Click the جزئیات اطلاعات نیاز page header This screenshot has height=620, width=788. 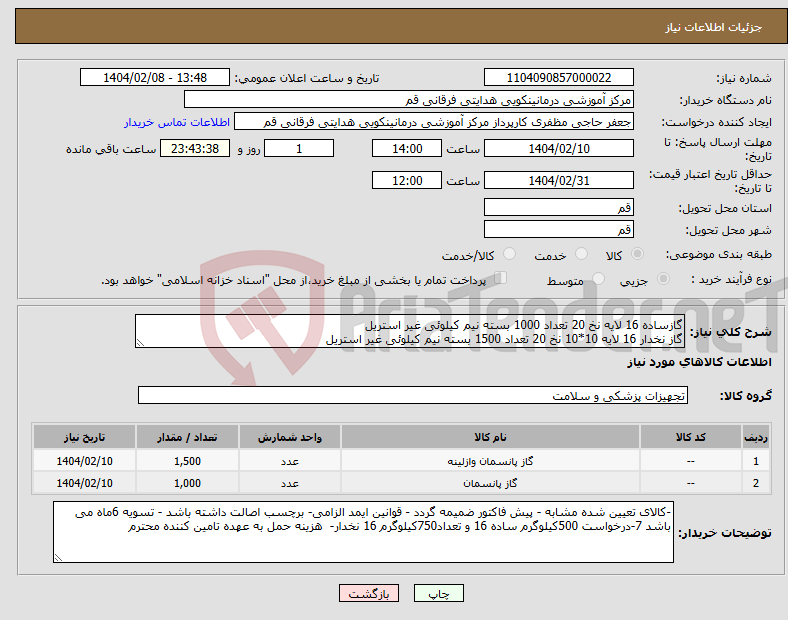[x=714, y=27]
